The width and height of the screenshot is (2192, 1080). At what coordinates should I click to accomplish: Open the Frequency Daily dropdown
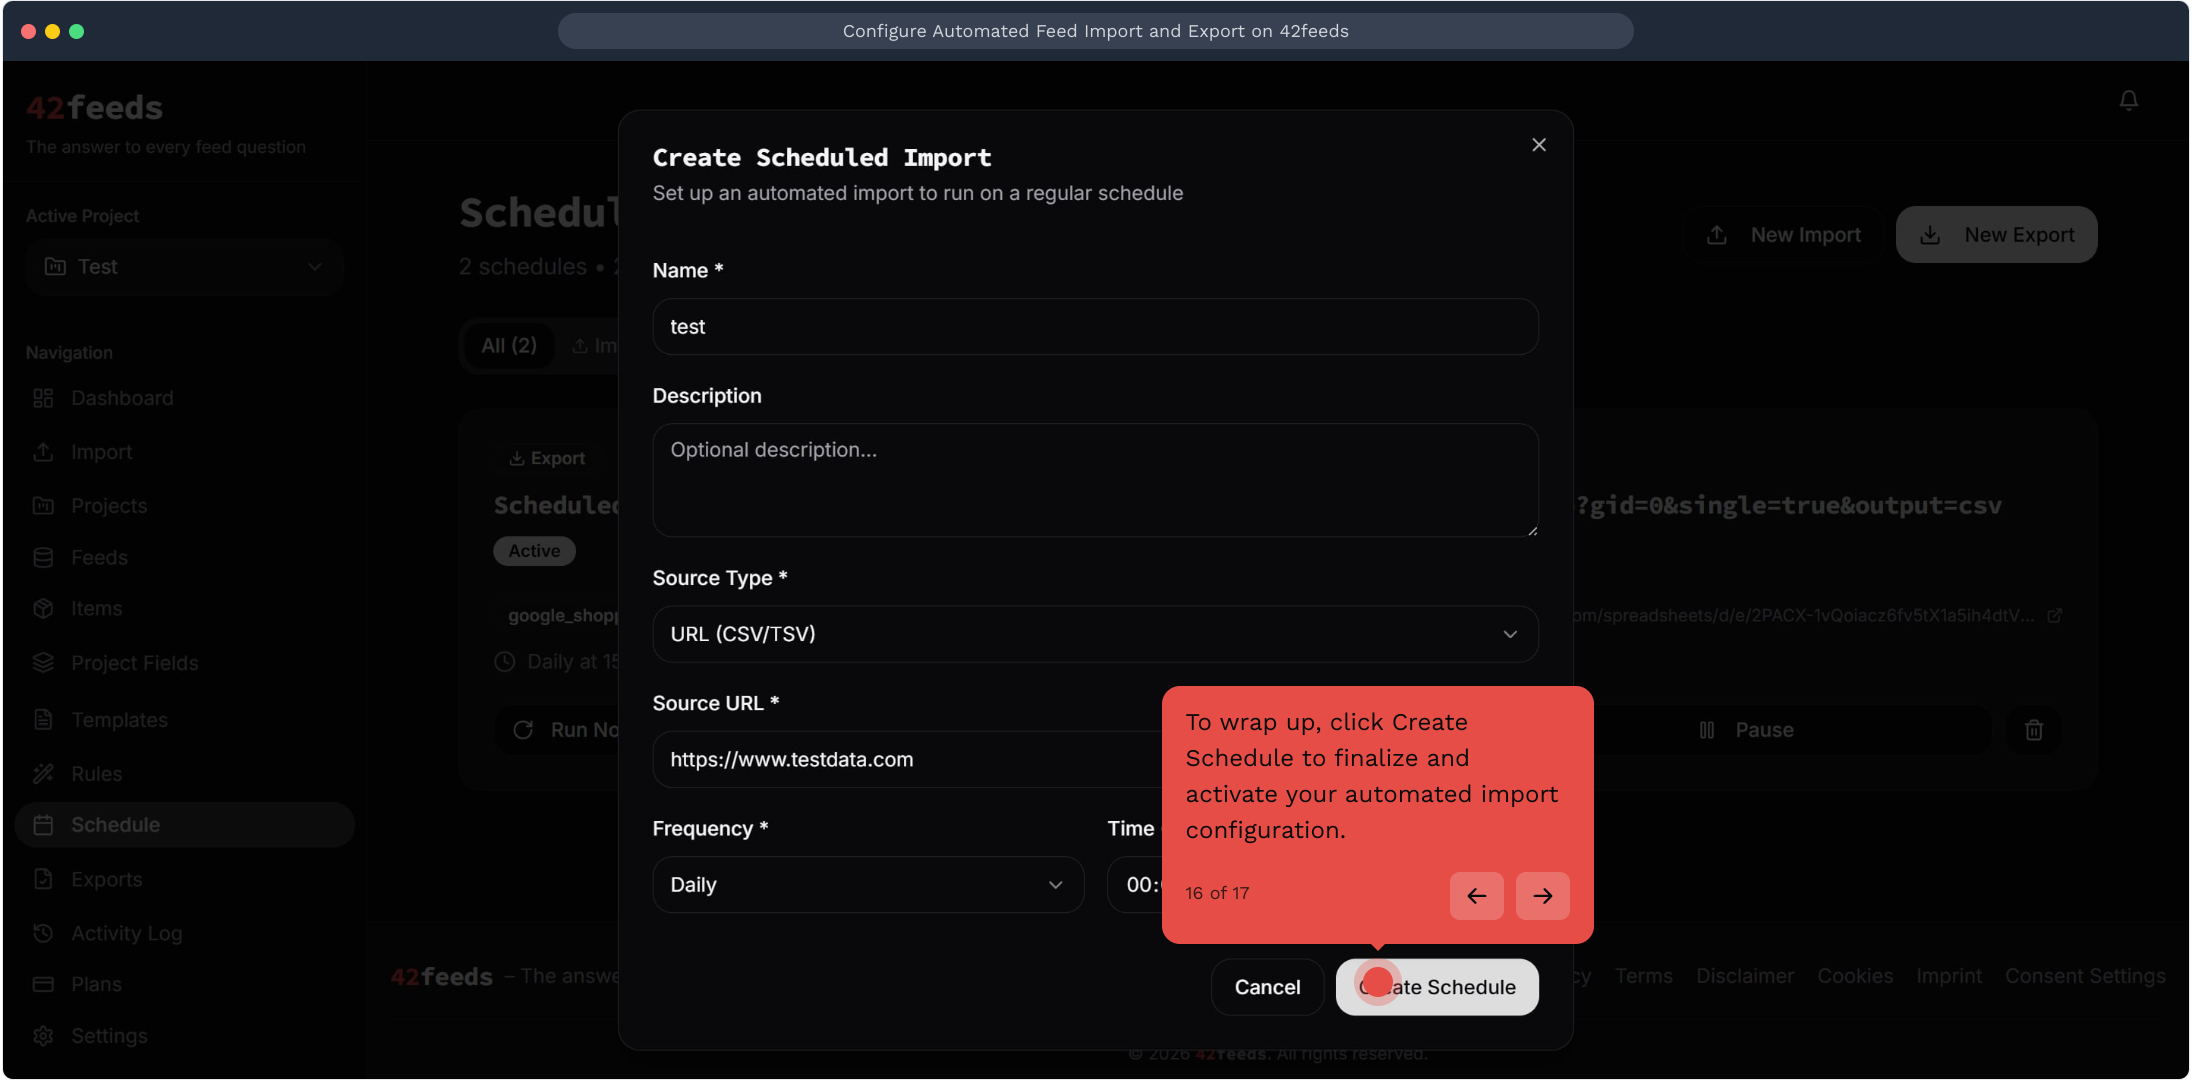(x=867, y=885)
